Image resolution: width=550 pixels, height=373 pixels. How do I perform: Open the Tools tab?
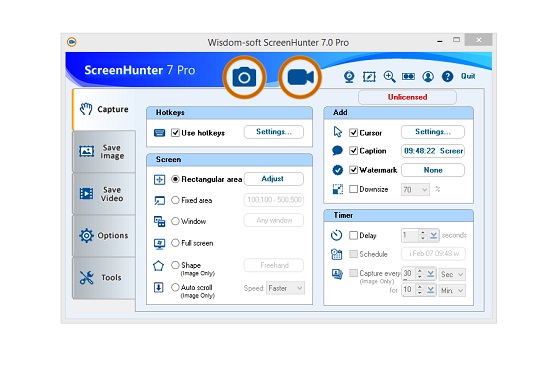tap(104, 278)
